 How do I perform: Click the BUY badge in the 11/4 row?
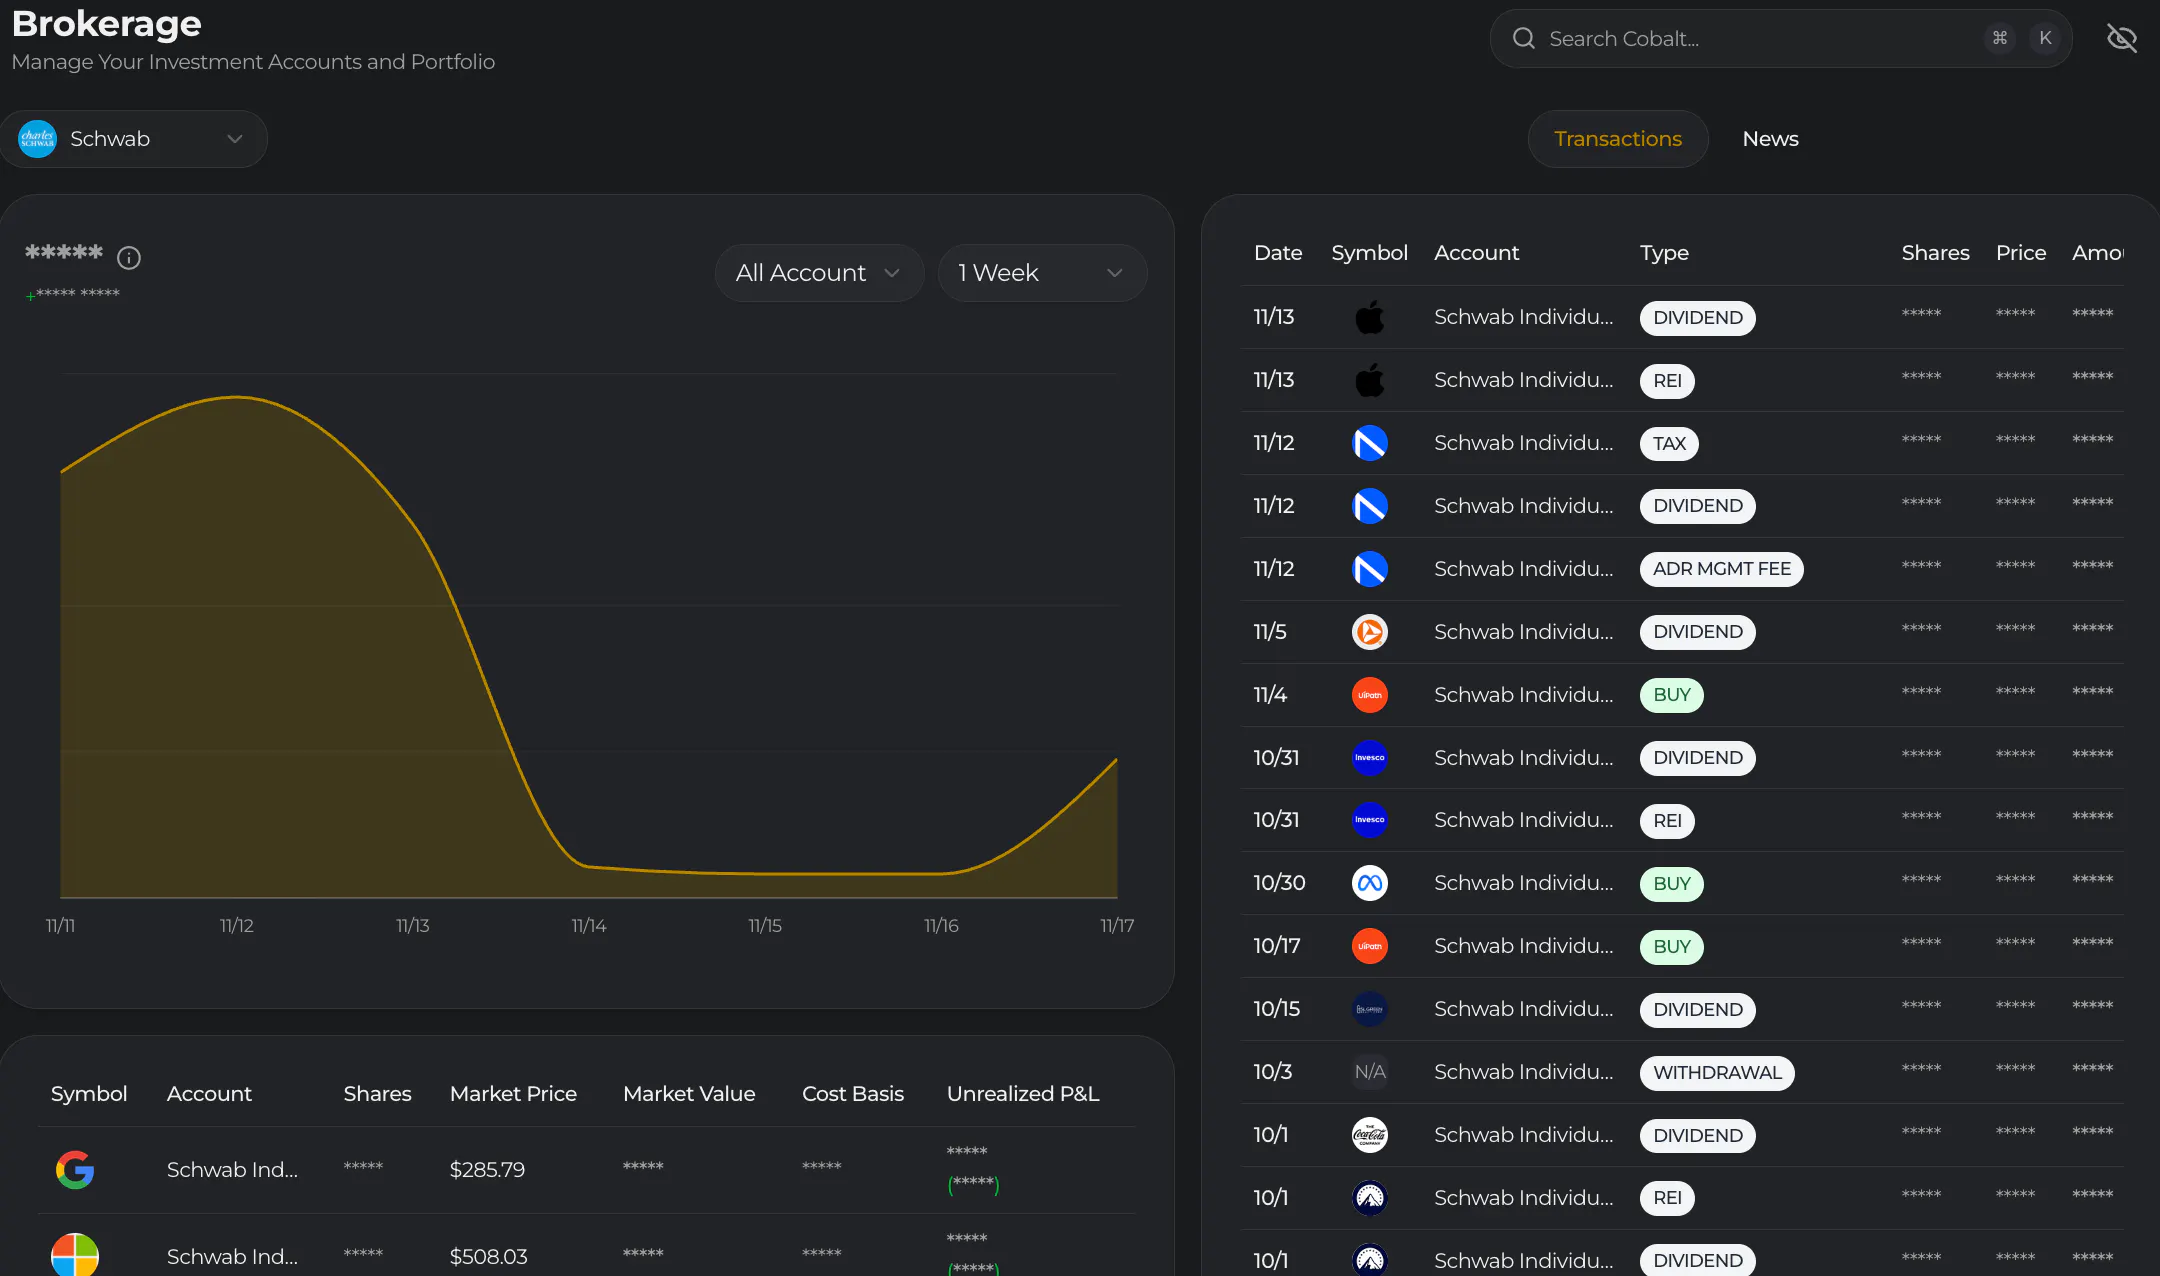coord(1672,695)
